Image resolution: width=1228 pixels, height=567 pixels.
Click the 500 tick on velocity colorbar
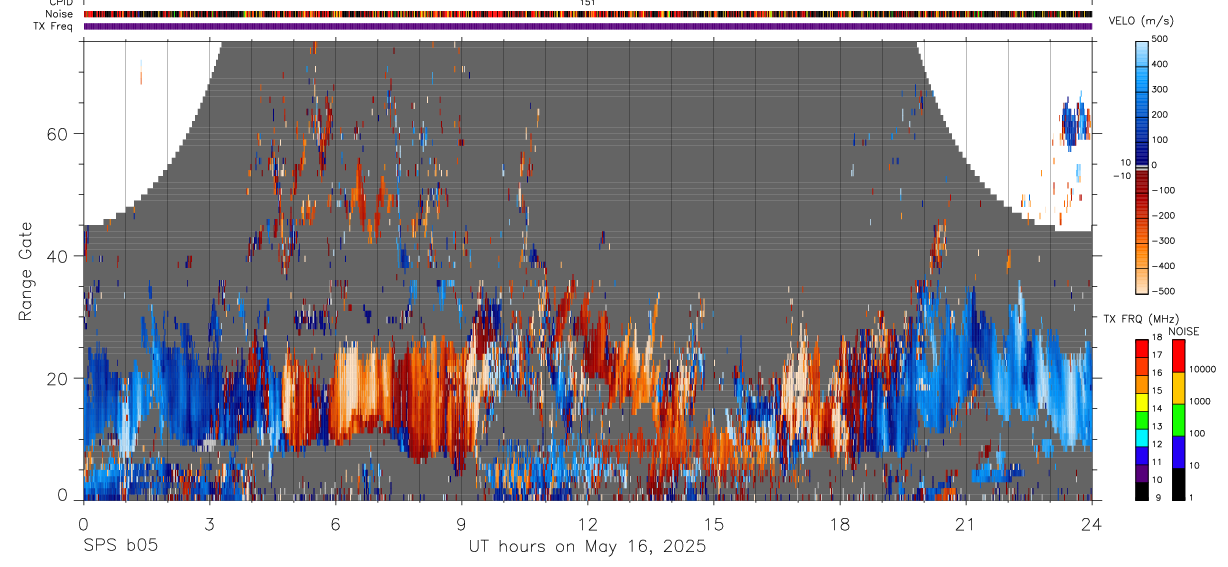pos(1161,39)
